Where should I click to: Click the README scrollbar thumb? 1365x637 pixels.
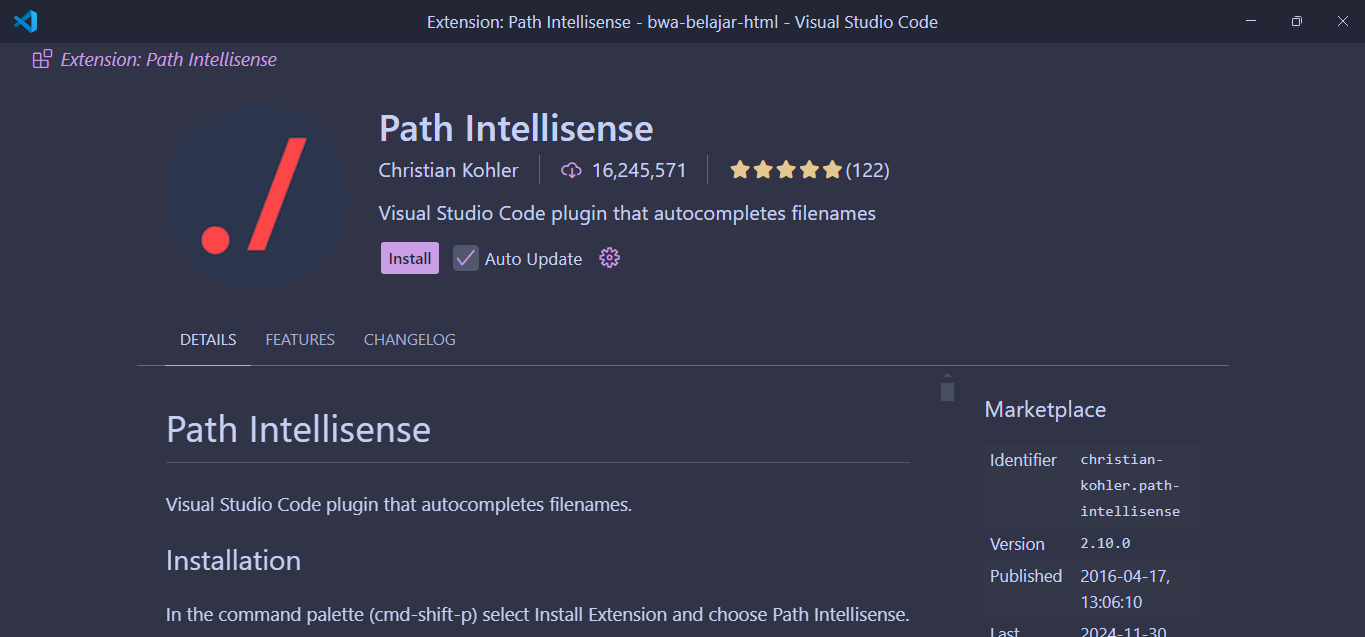point(947,392)
